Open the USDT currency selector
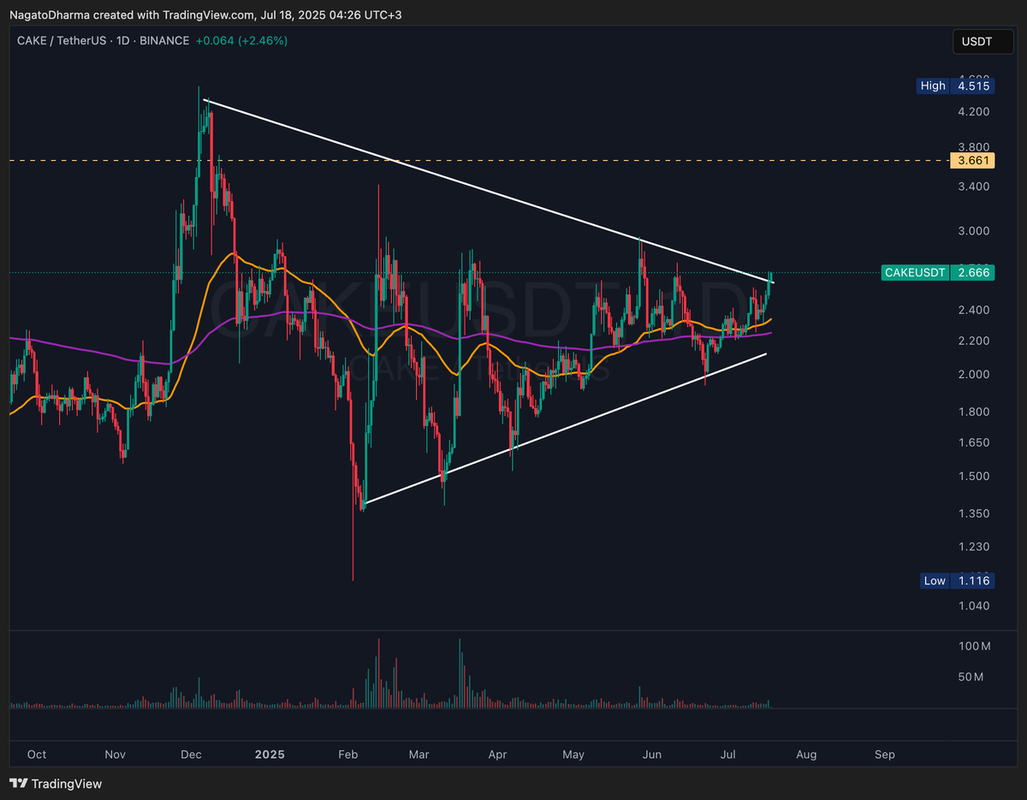 (976, 41)
